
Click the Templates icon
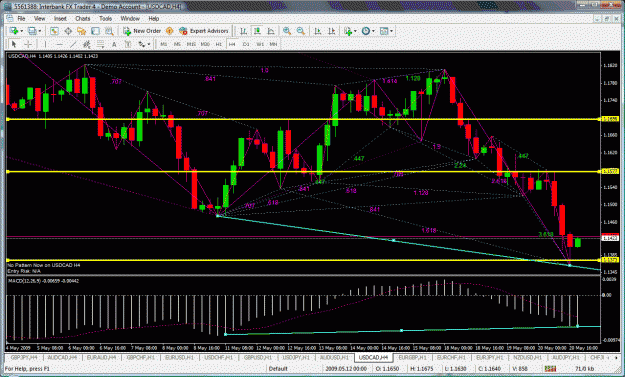pos(384,31)
